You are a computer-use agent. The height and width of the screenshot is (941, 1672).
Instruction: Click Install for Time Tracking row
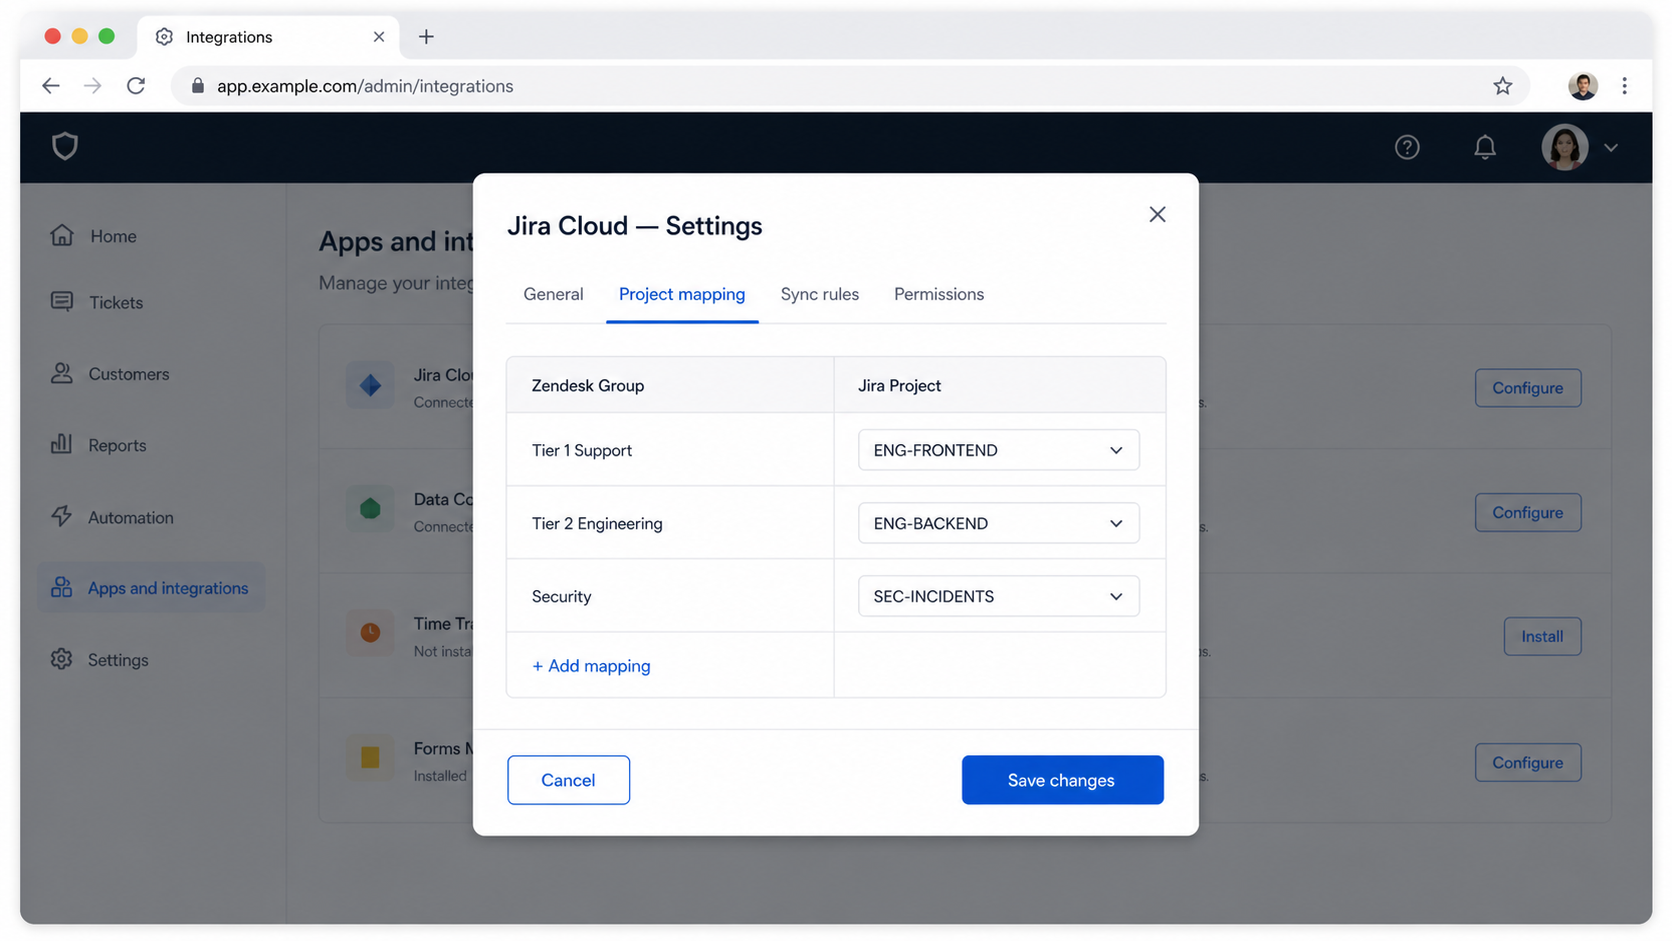(1542, 636)
